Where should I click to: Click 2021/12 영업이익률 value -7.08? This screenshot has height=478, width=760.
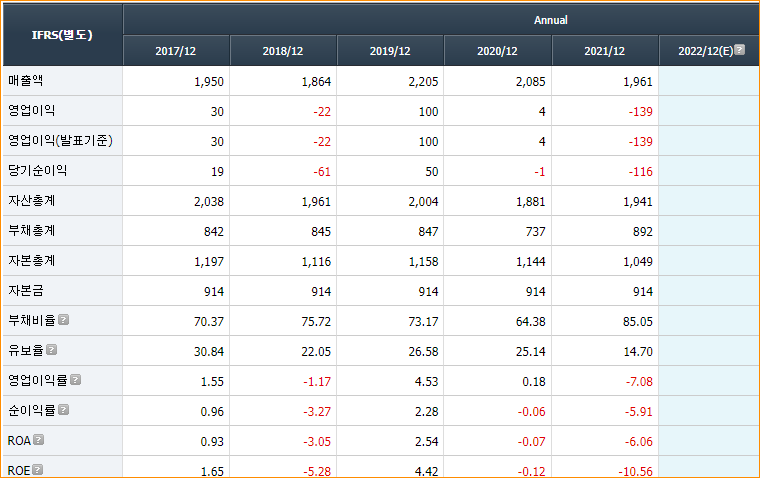[x=639, y=382]
